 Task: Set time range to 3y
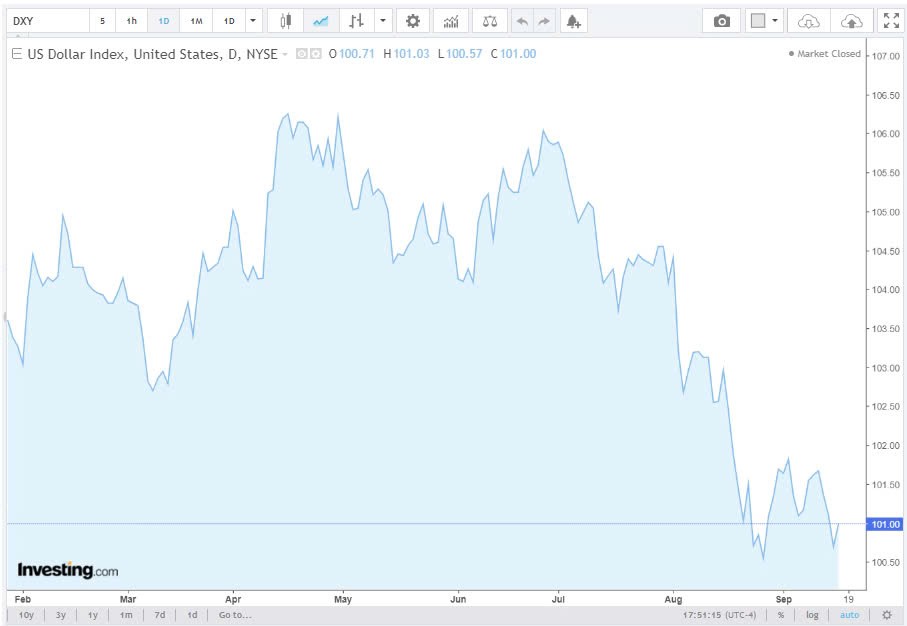[x=61, y=615]
